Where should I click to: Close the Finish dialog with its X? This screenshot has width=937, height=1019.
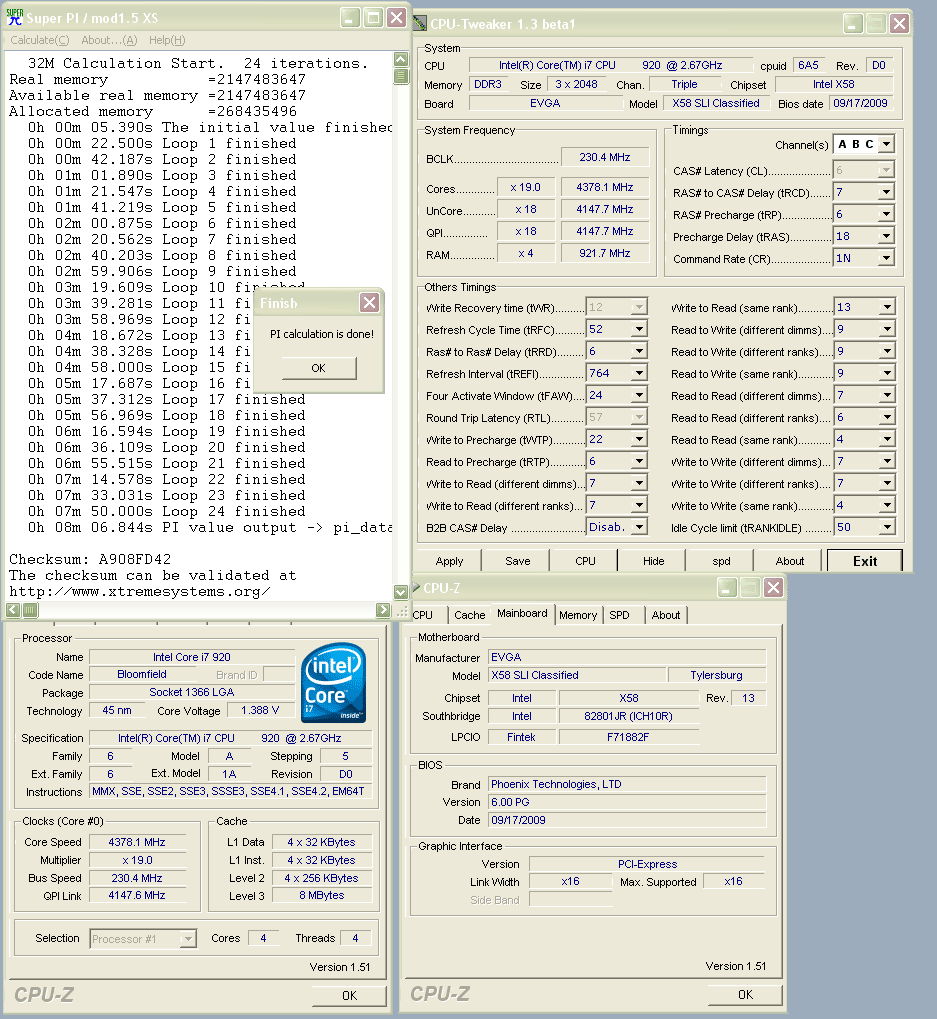pos(369,302)
